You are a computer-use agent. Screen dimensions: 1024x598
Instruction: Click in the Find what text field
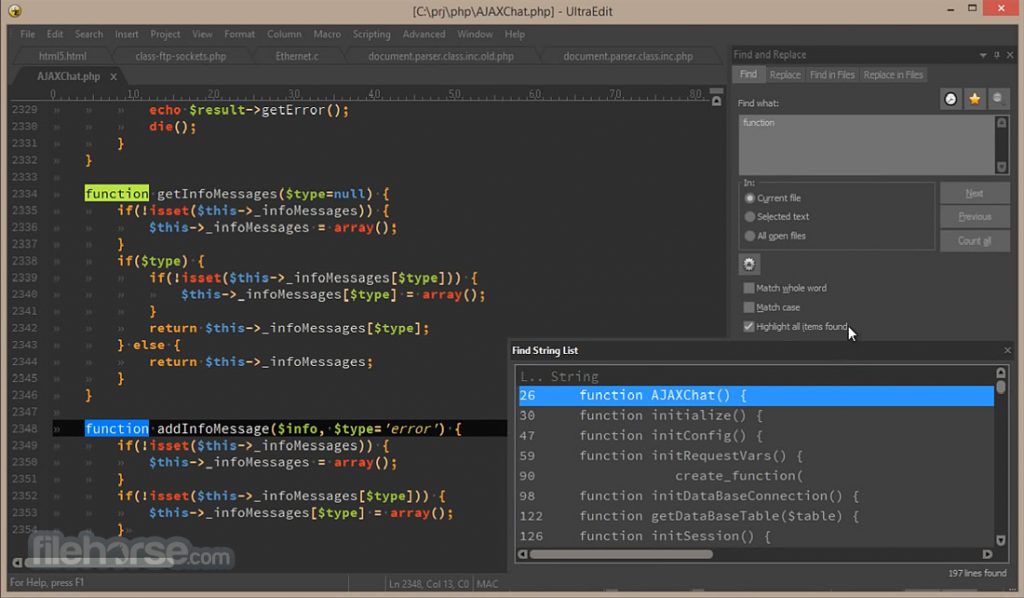click(867, 145)
